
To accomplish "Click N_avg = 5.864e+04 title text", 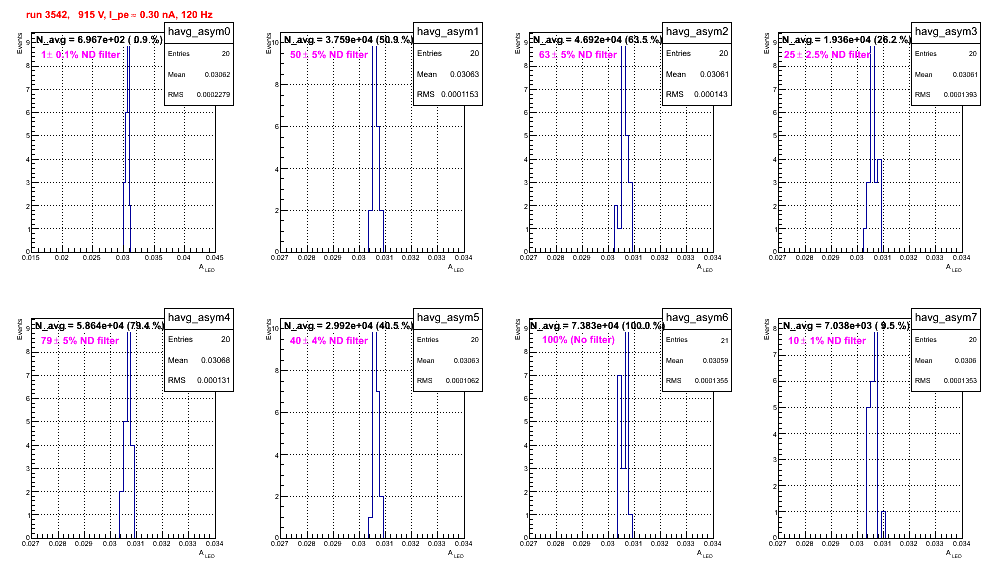I will tap(98, 325).
